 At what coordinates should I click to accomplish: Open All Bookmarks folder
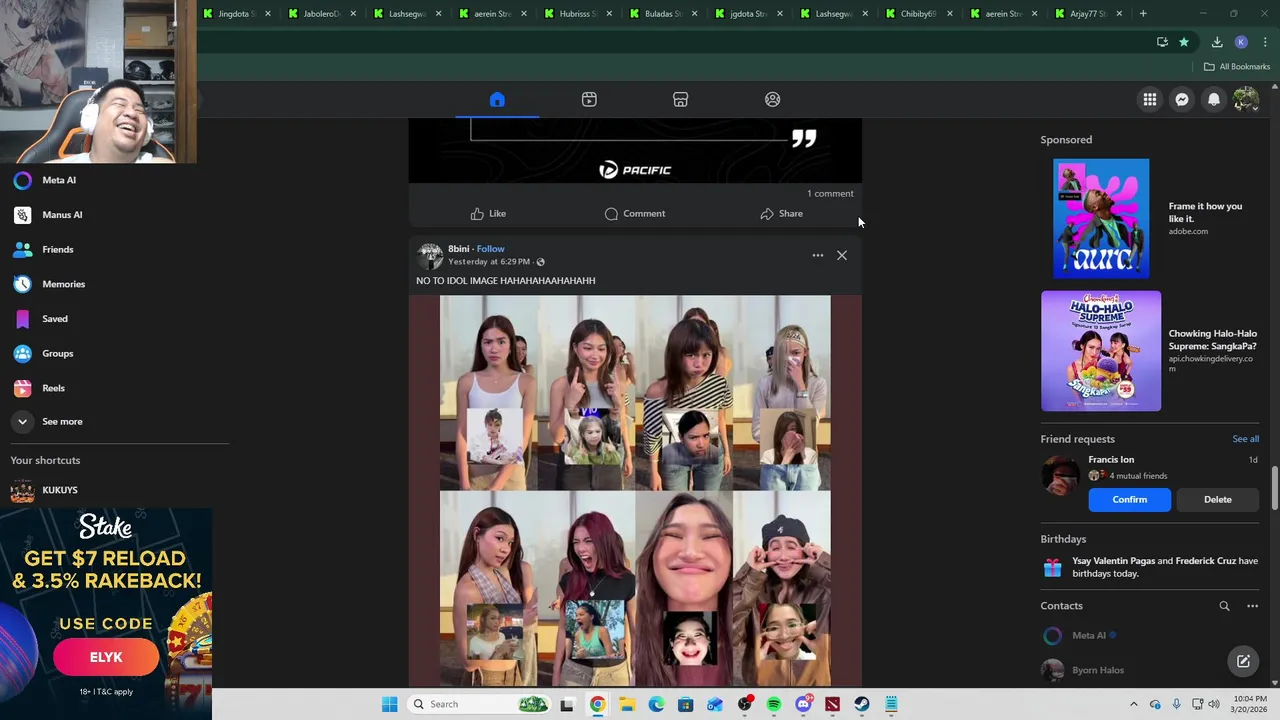pyautogui.click(x=1236, y=67)
